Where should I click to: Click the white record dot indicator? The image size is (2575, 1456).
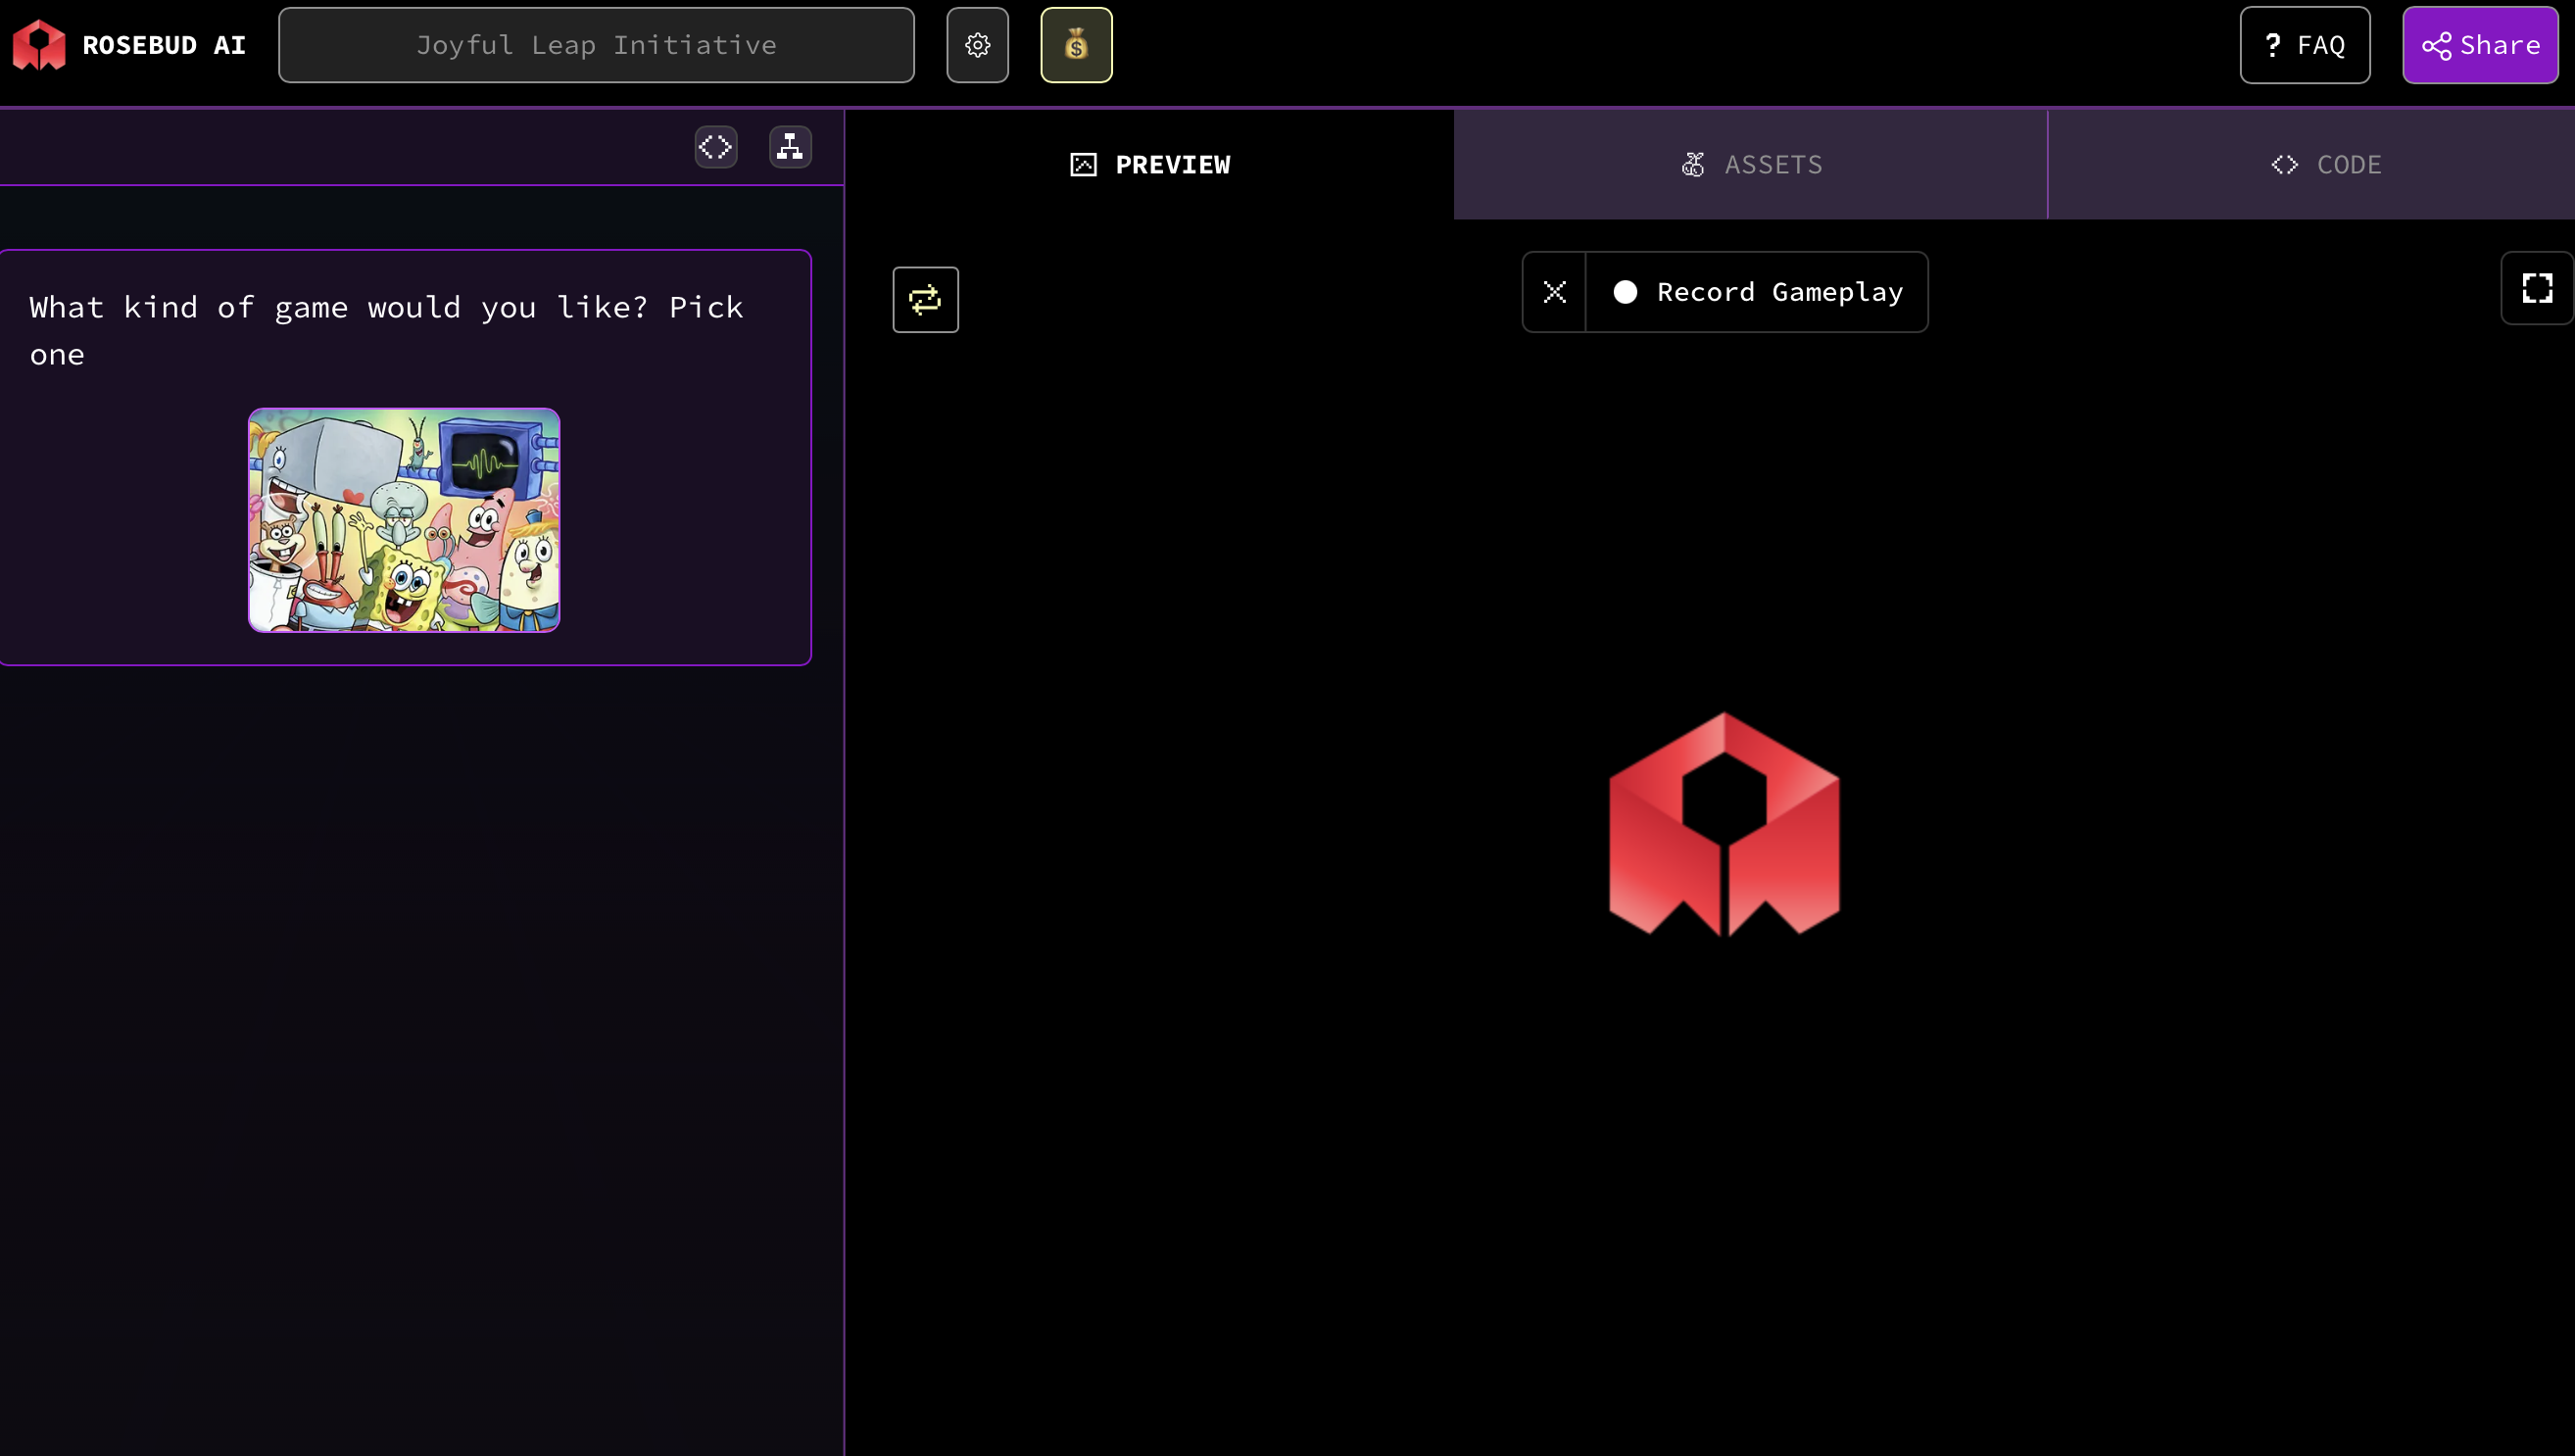point(1625,292)
